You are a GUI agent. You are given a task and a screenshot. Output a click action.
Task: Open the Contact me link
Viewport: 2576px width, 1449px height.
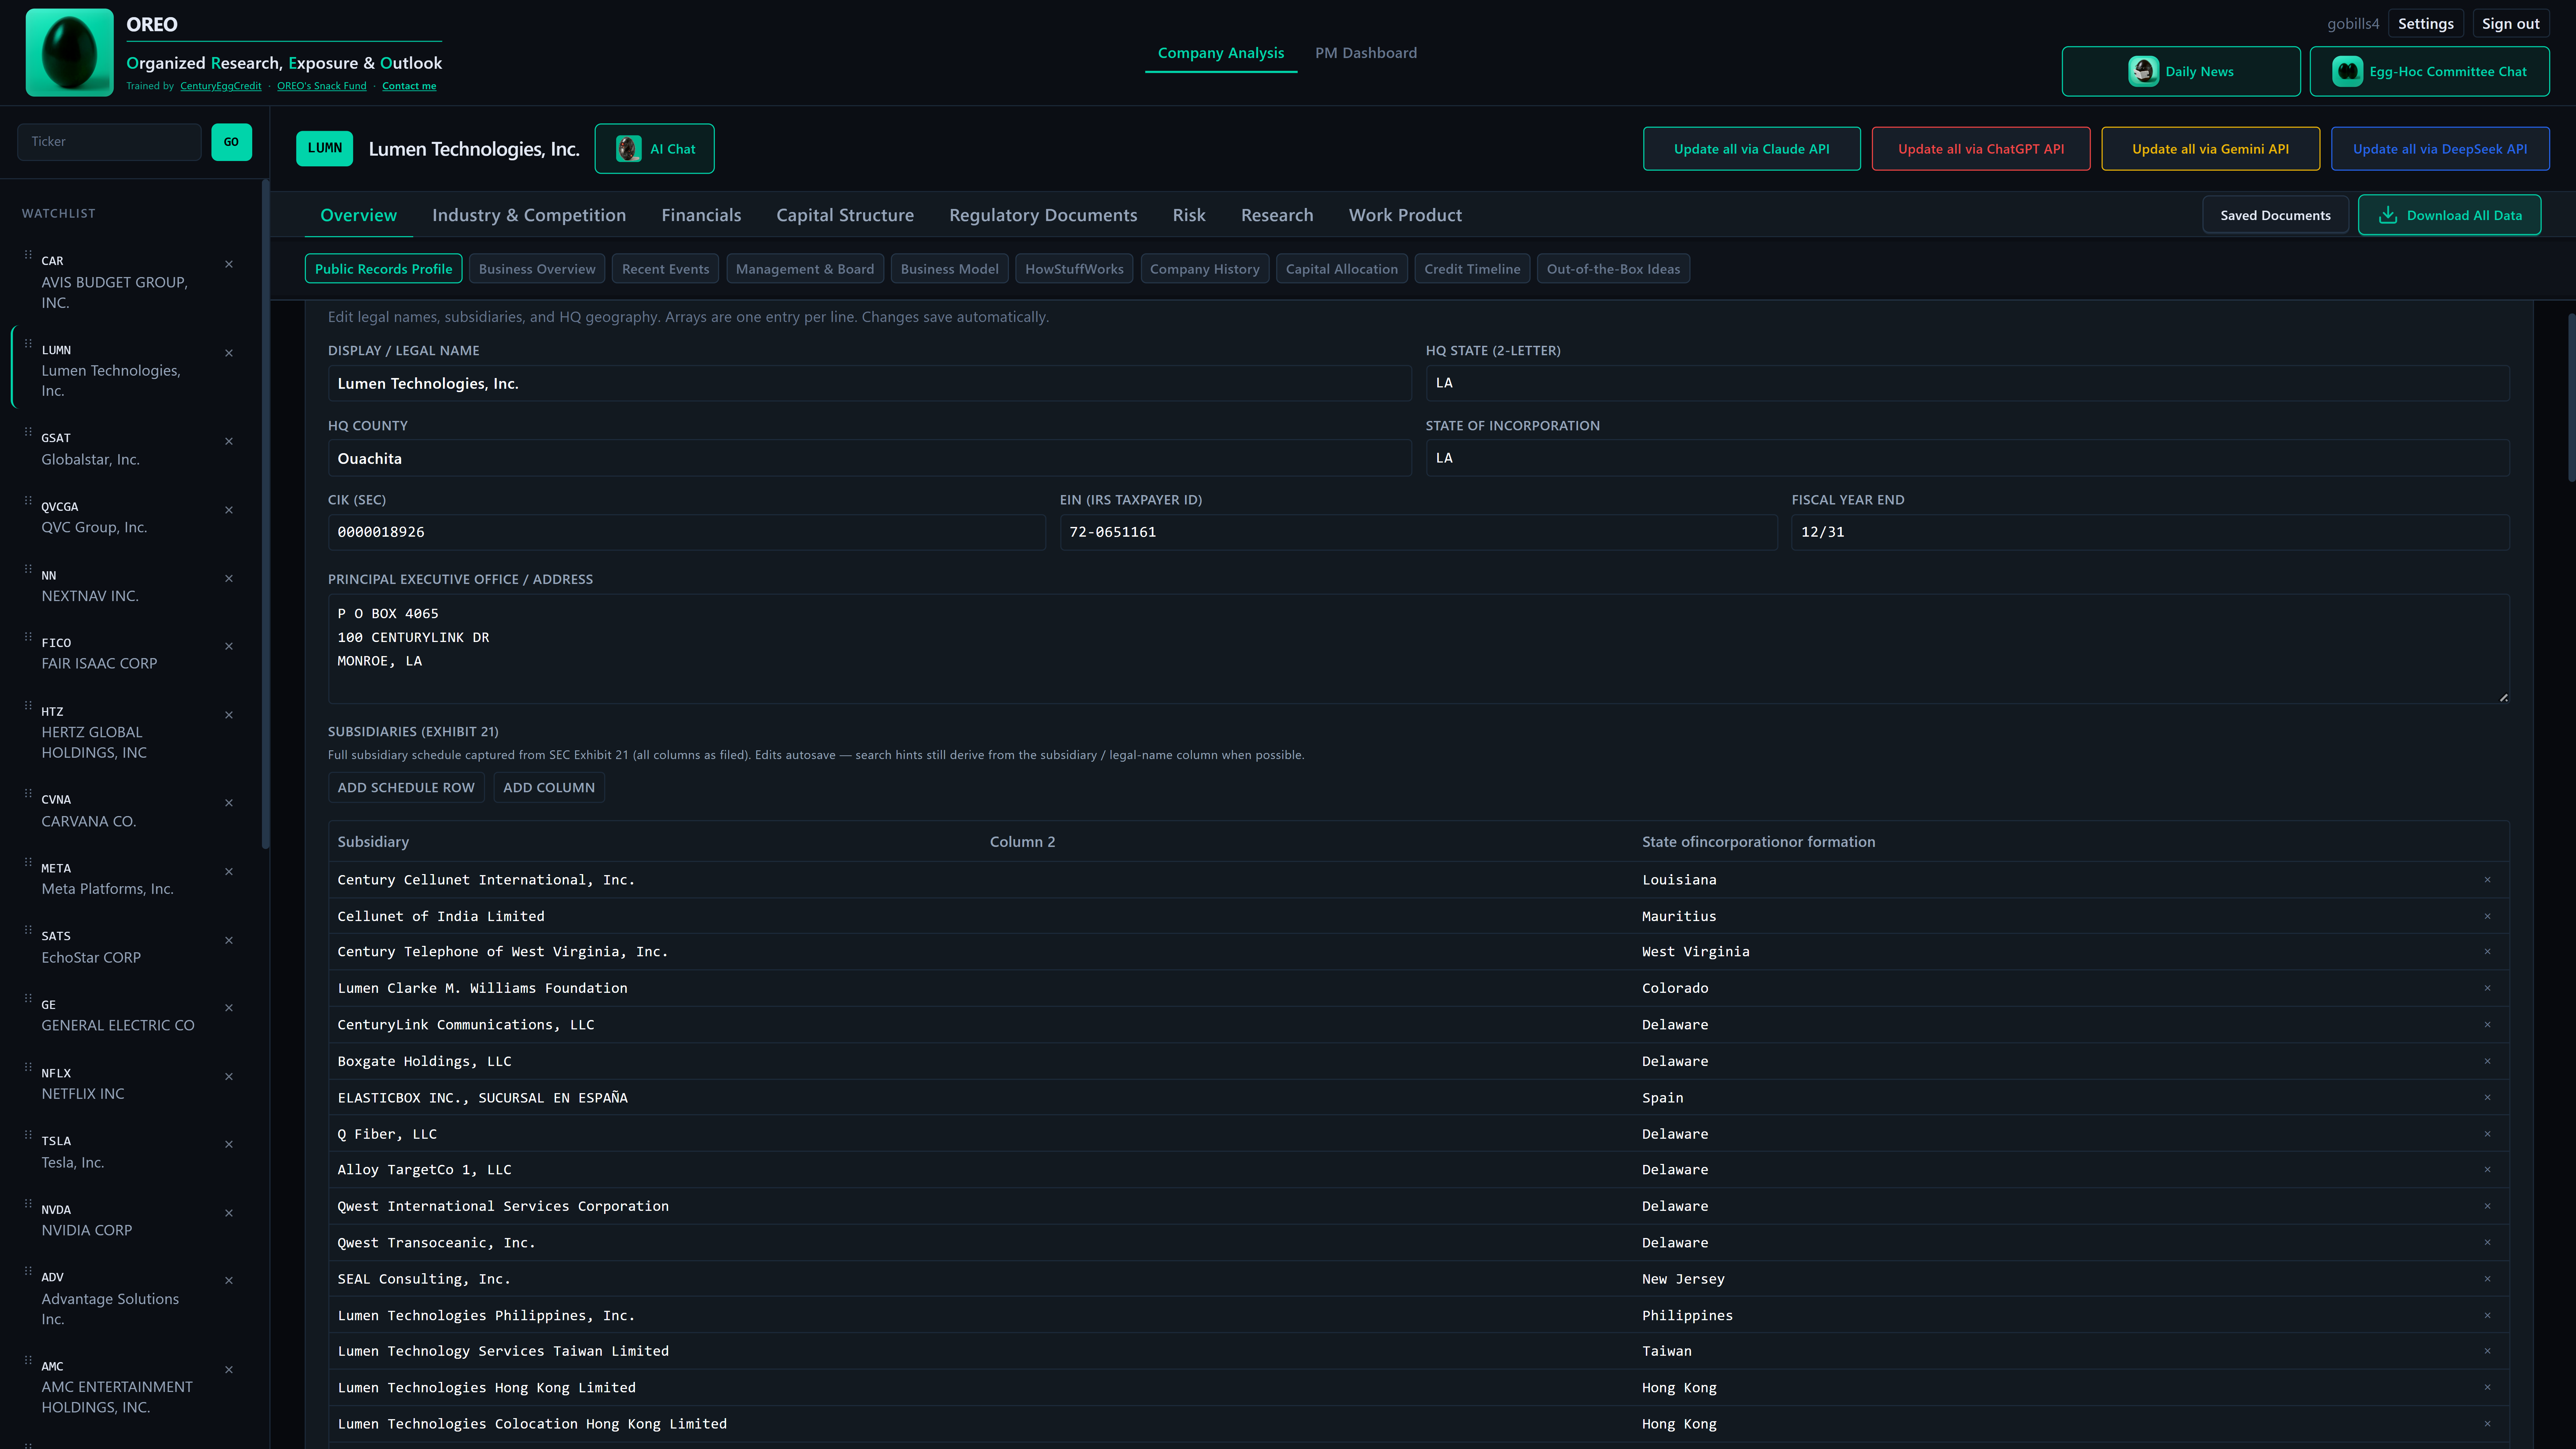click(x=409, y=86)
